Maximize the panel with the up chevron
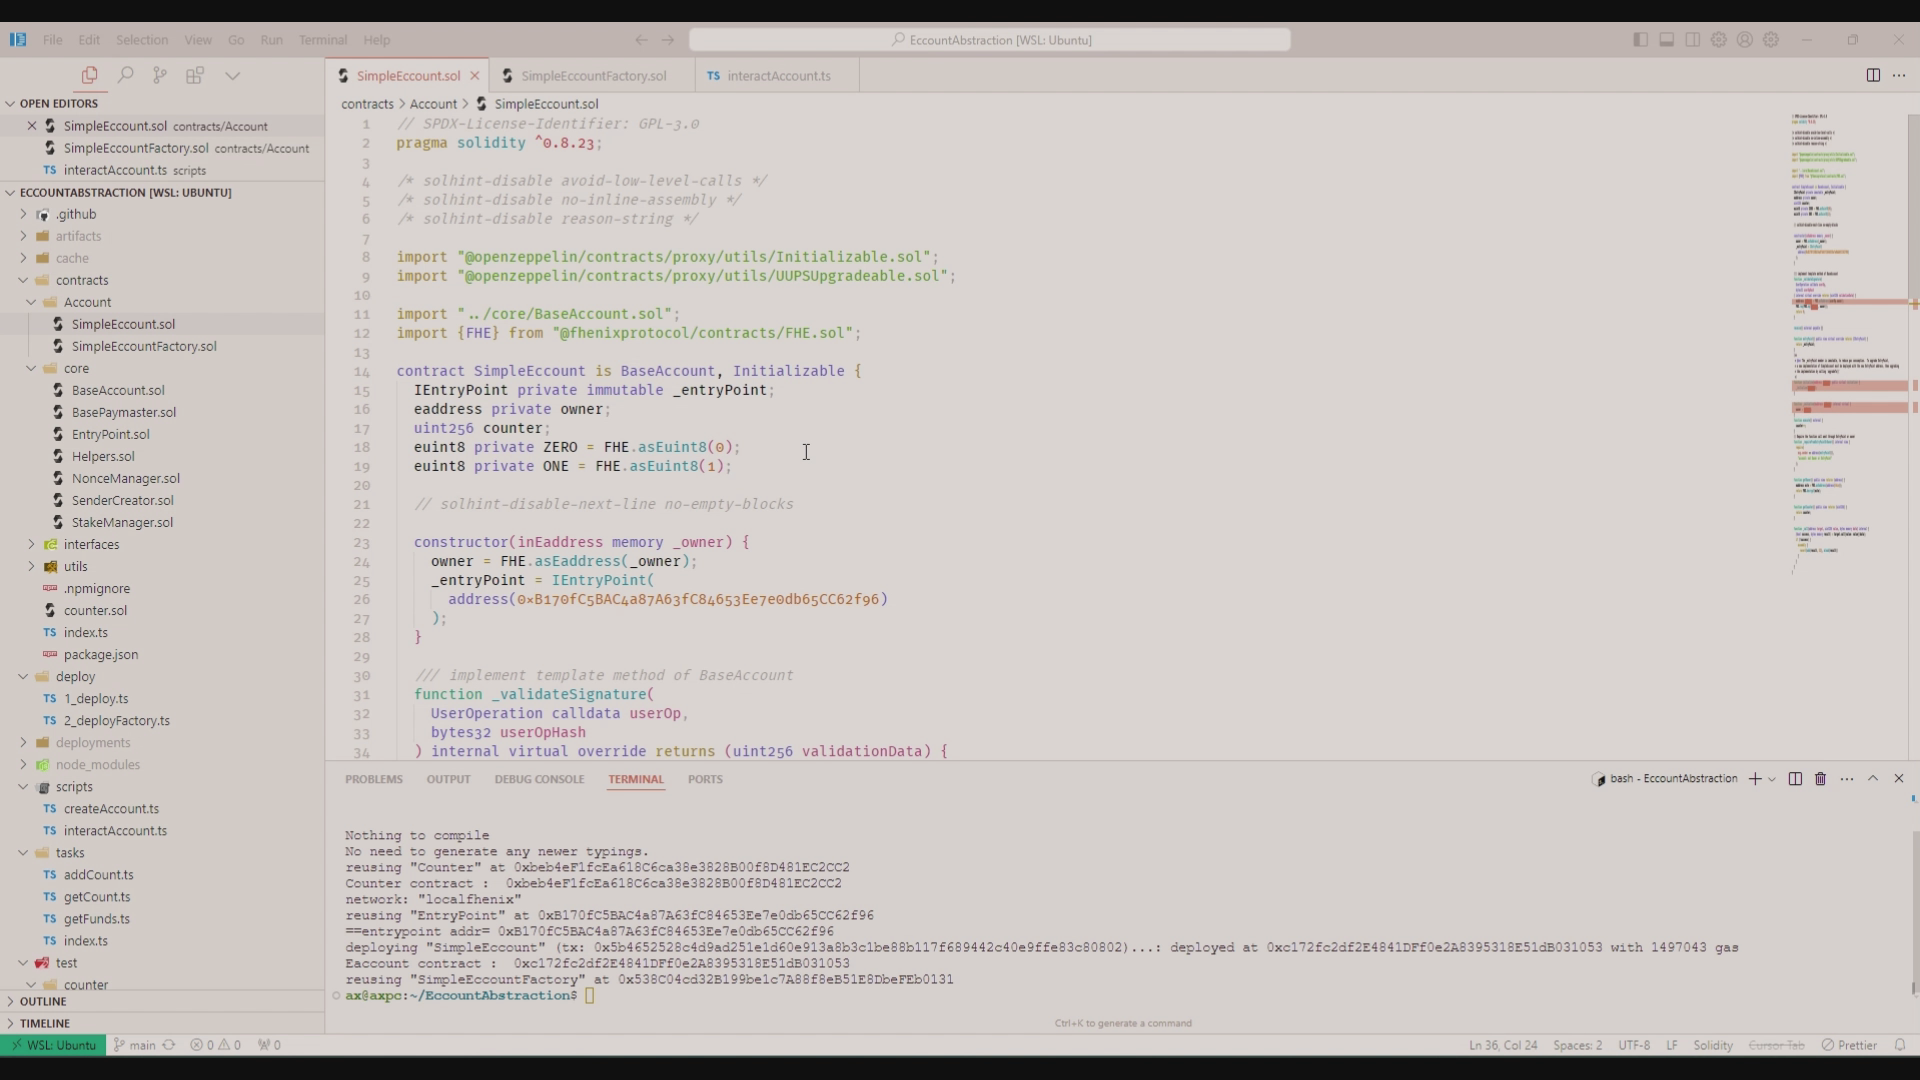Image resolution: width=1920 pixels, height=1080 pixels. click(x=1873, y=779)
